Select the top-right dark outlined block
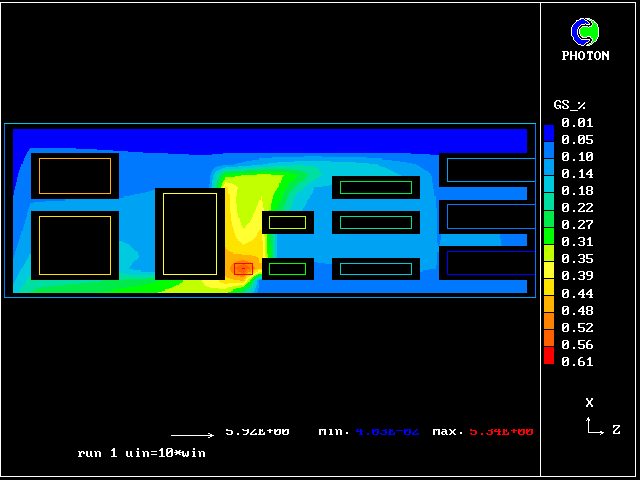 point(490,170)
